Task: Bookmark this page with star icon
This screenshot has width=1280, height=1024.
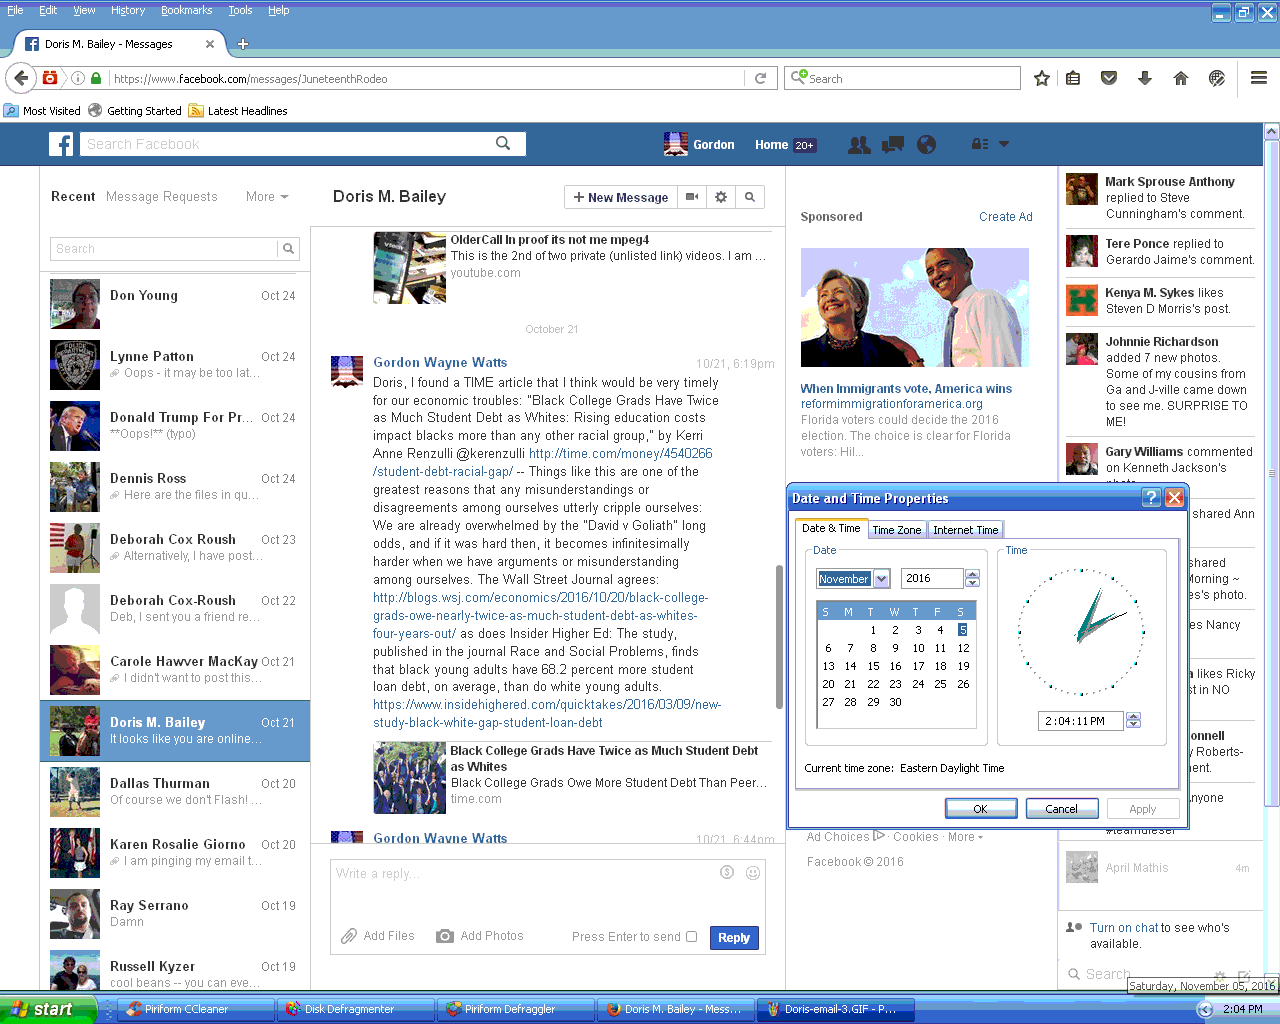Action: tap(1041, 78)
